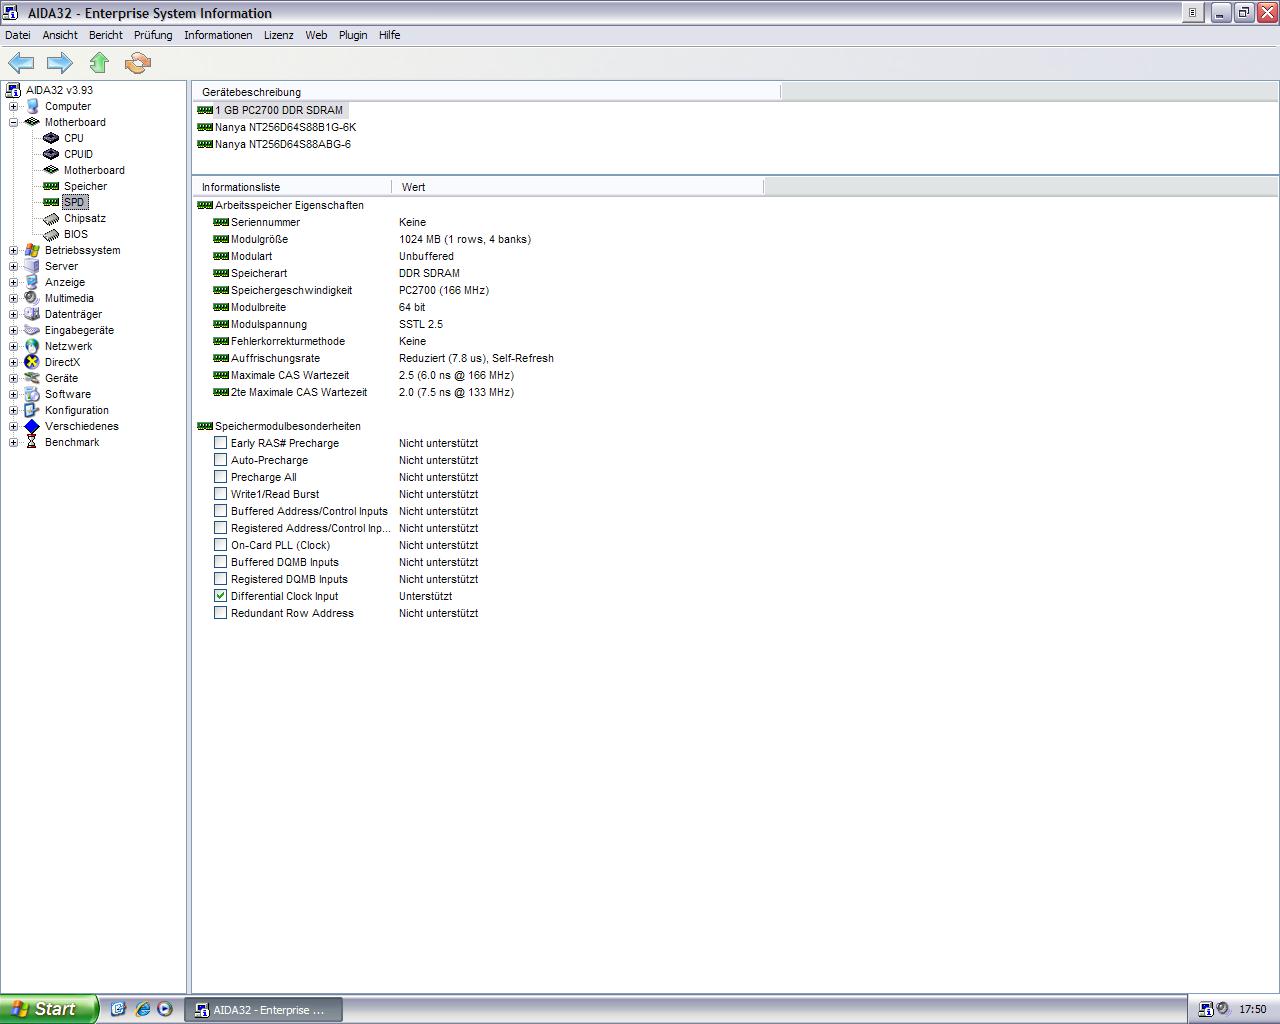
Task: Toggle Precharge All checkbox
Action: click(221, 476)
